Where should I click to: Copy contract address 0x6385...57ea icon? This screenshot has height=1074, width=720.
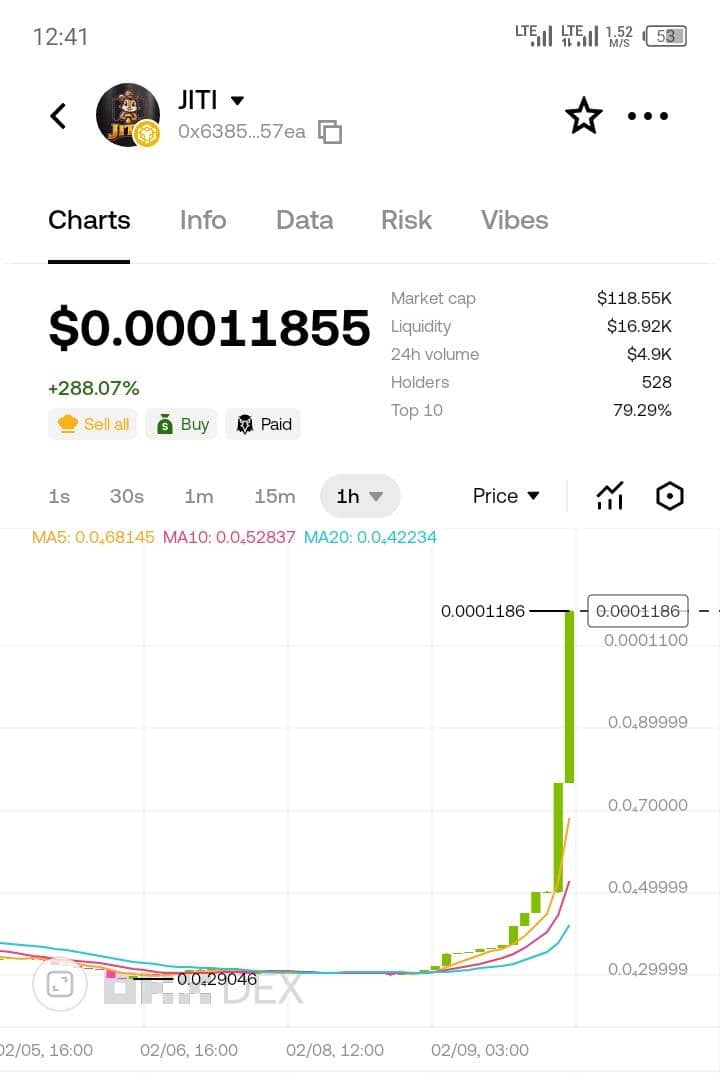click(x=330, y=132)
